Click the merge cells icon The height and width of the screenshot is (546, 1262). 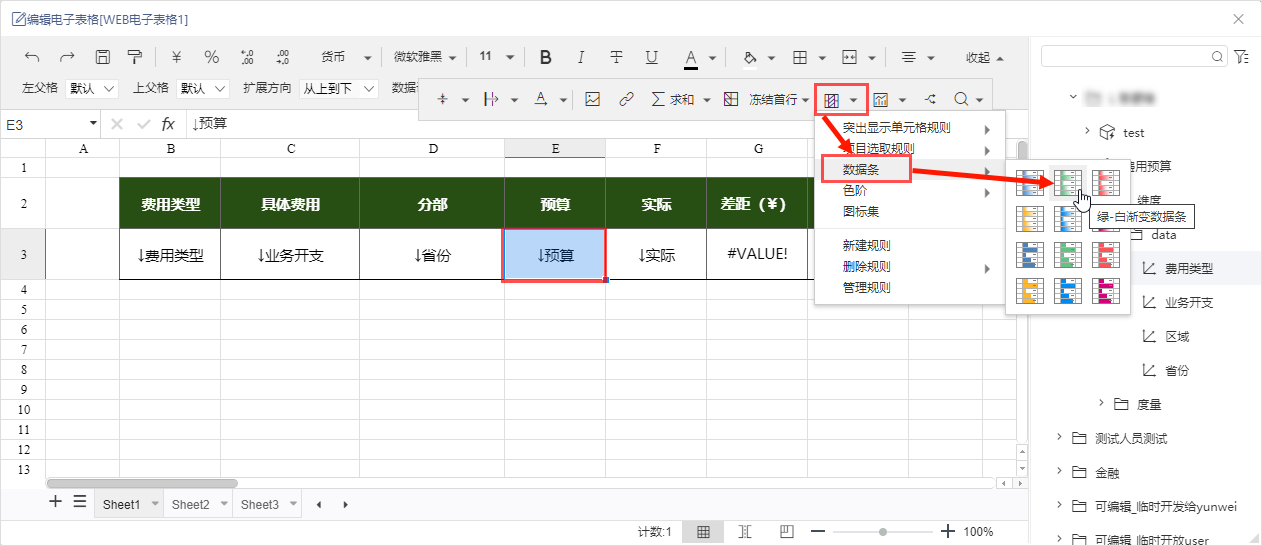coord(850,57)
